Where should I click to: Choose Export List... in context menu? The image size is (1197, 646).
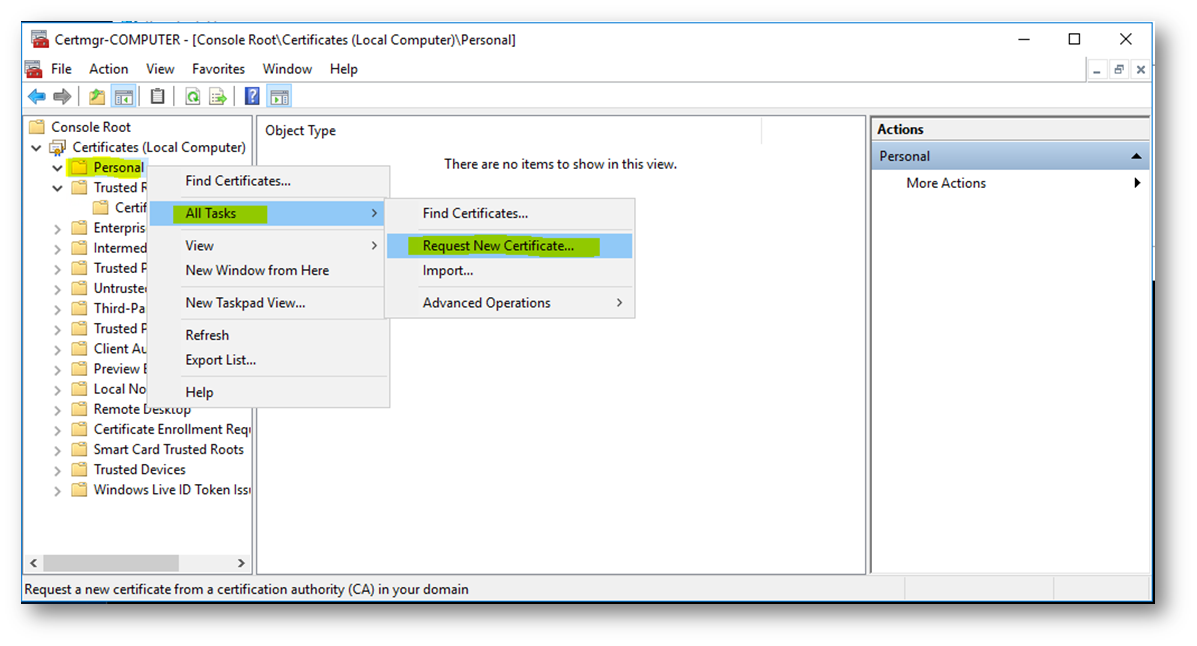click(x=268, y=360)
